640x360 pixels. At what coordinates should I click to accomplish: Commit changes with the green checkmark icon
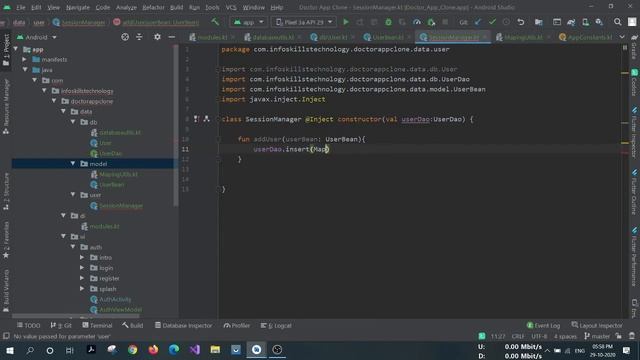point(492,22)
